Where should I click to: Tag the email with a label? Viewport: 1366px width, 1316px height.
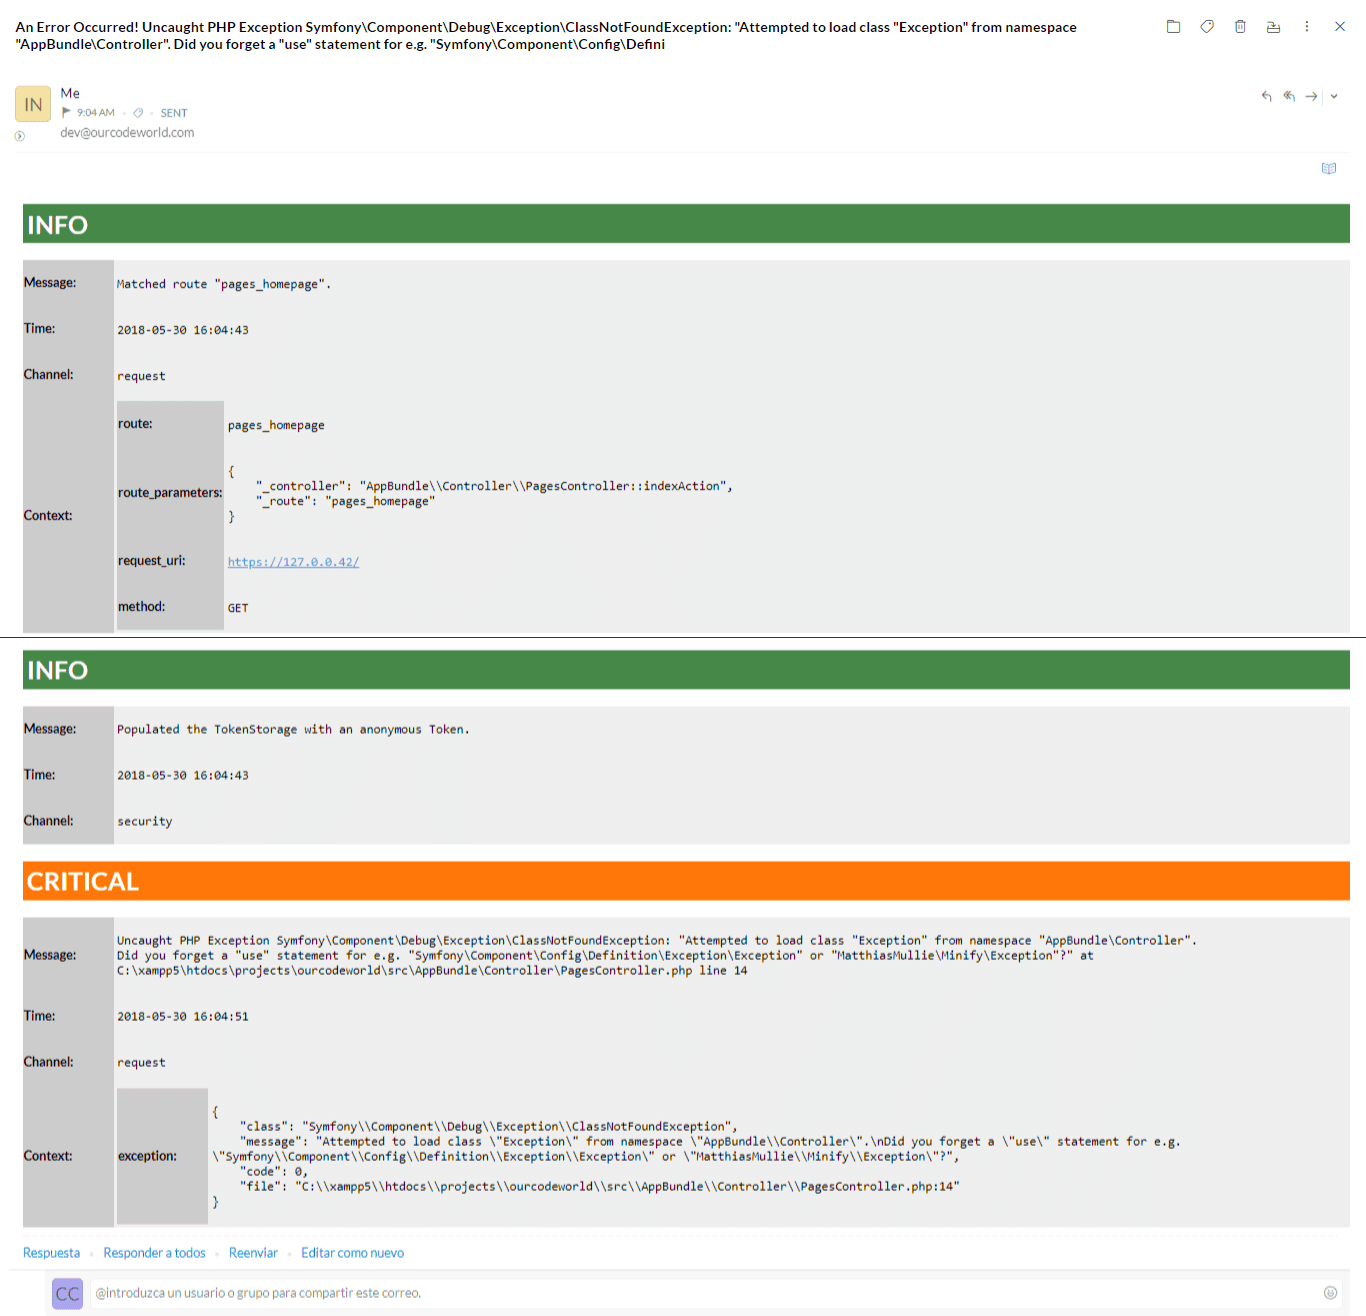coord(1206,27)
